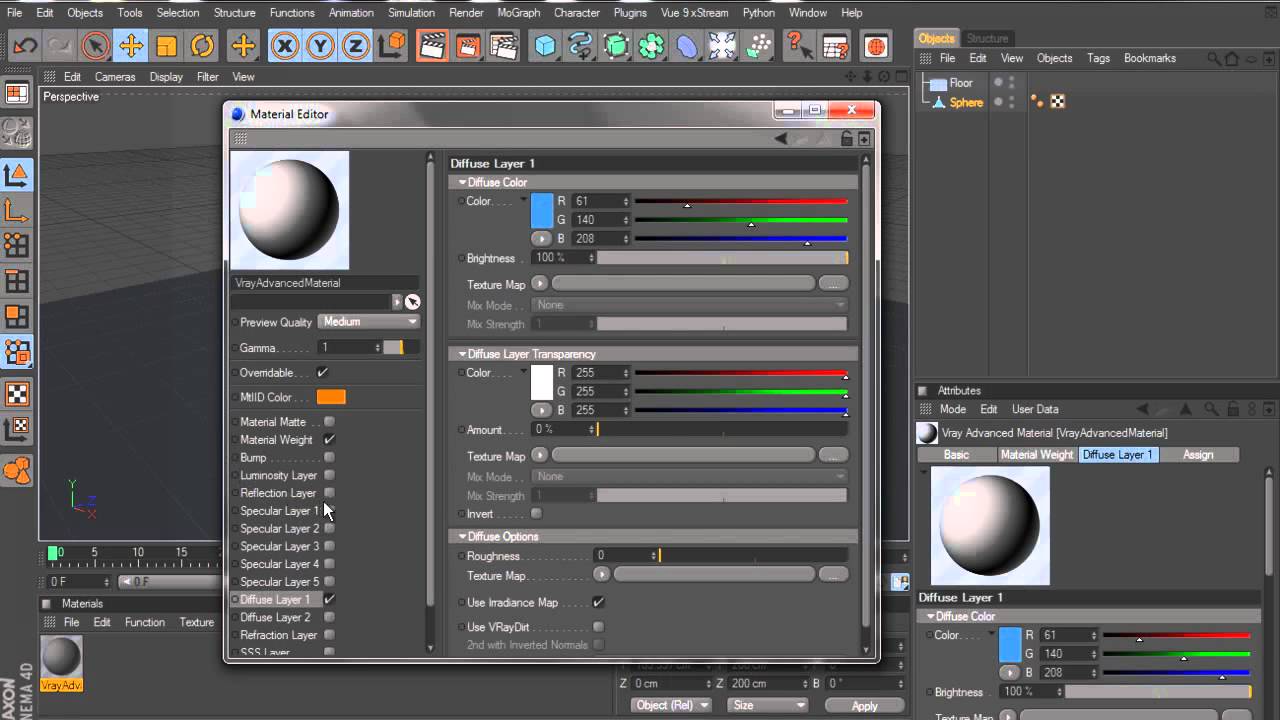Open Object (Rel) dropdown
This screenshot has height=720, width=1280.
click(671, 705)
